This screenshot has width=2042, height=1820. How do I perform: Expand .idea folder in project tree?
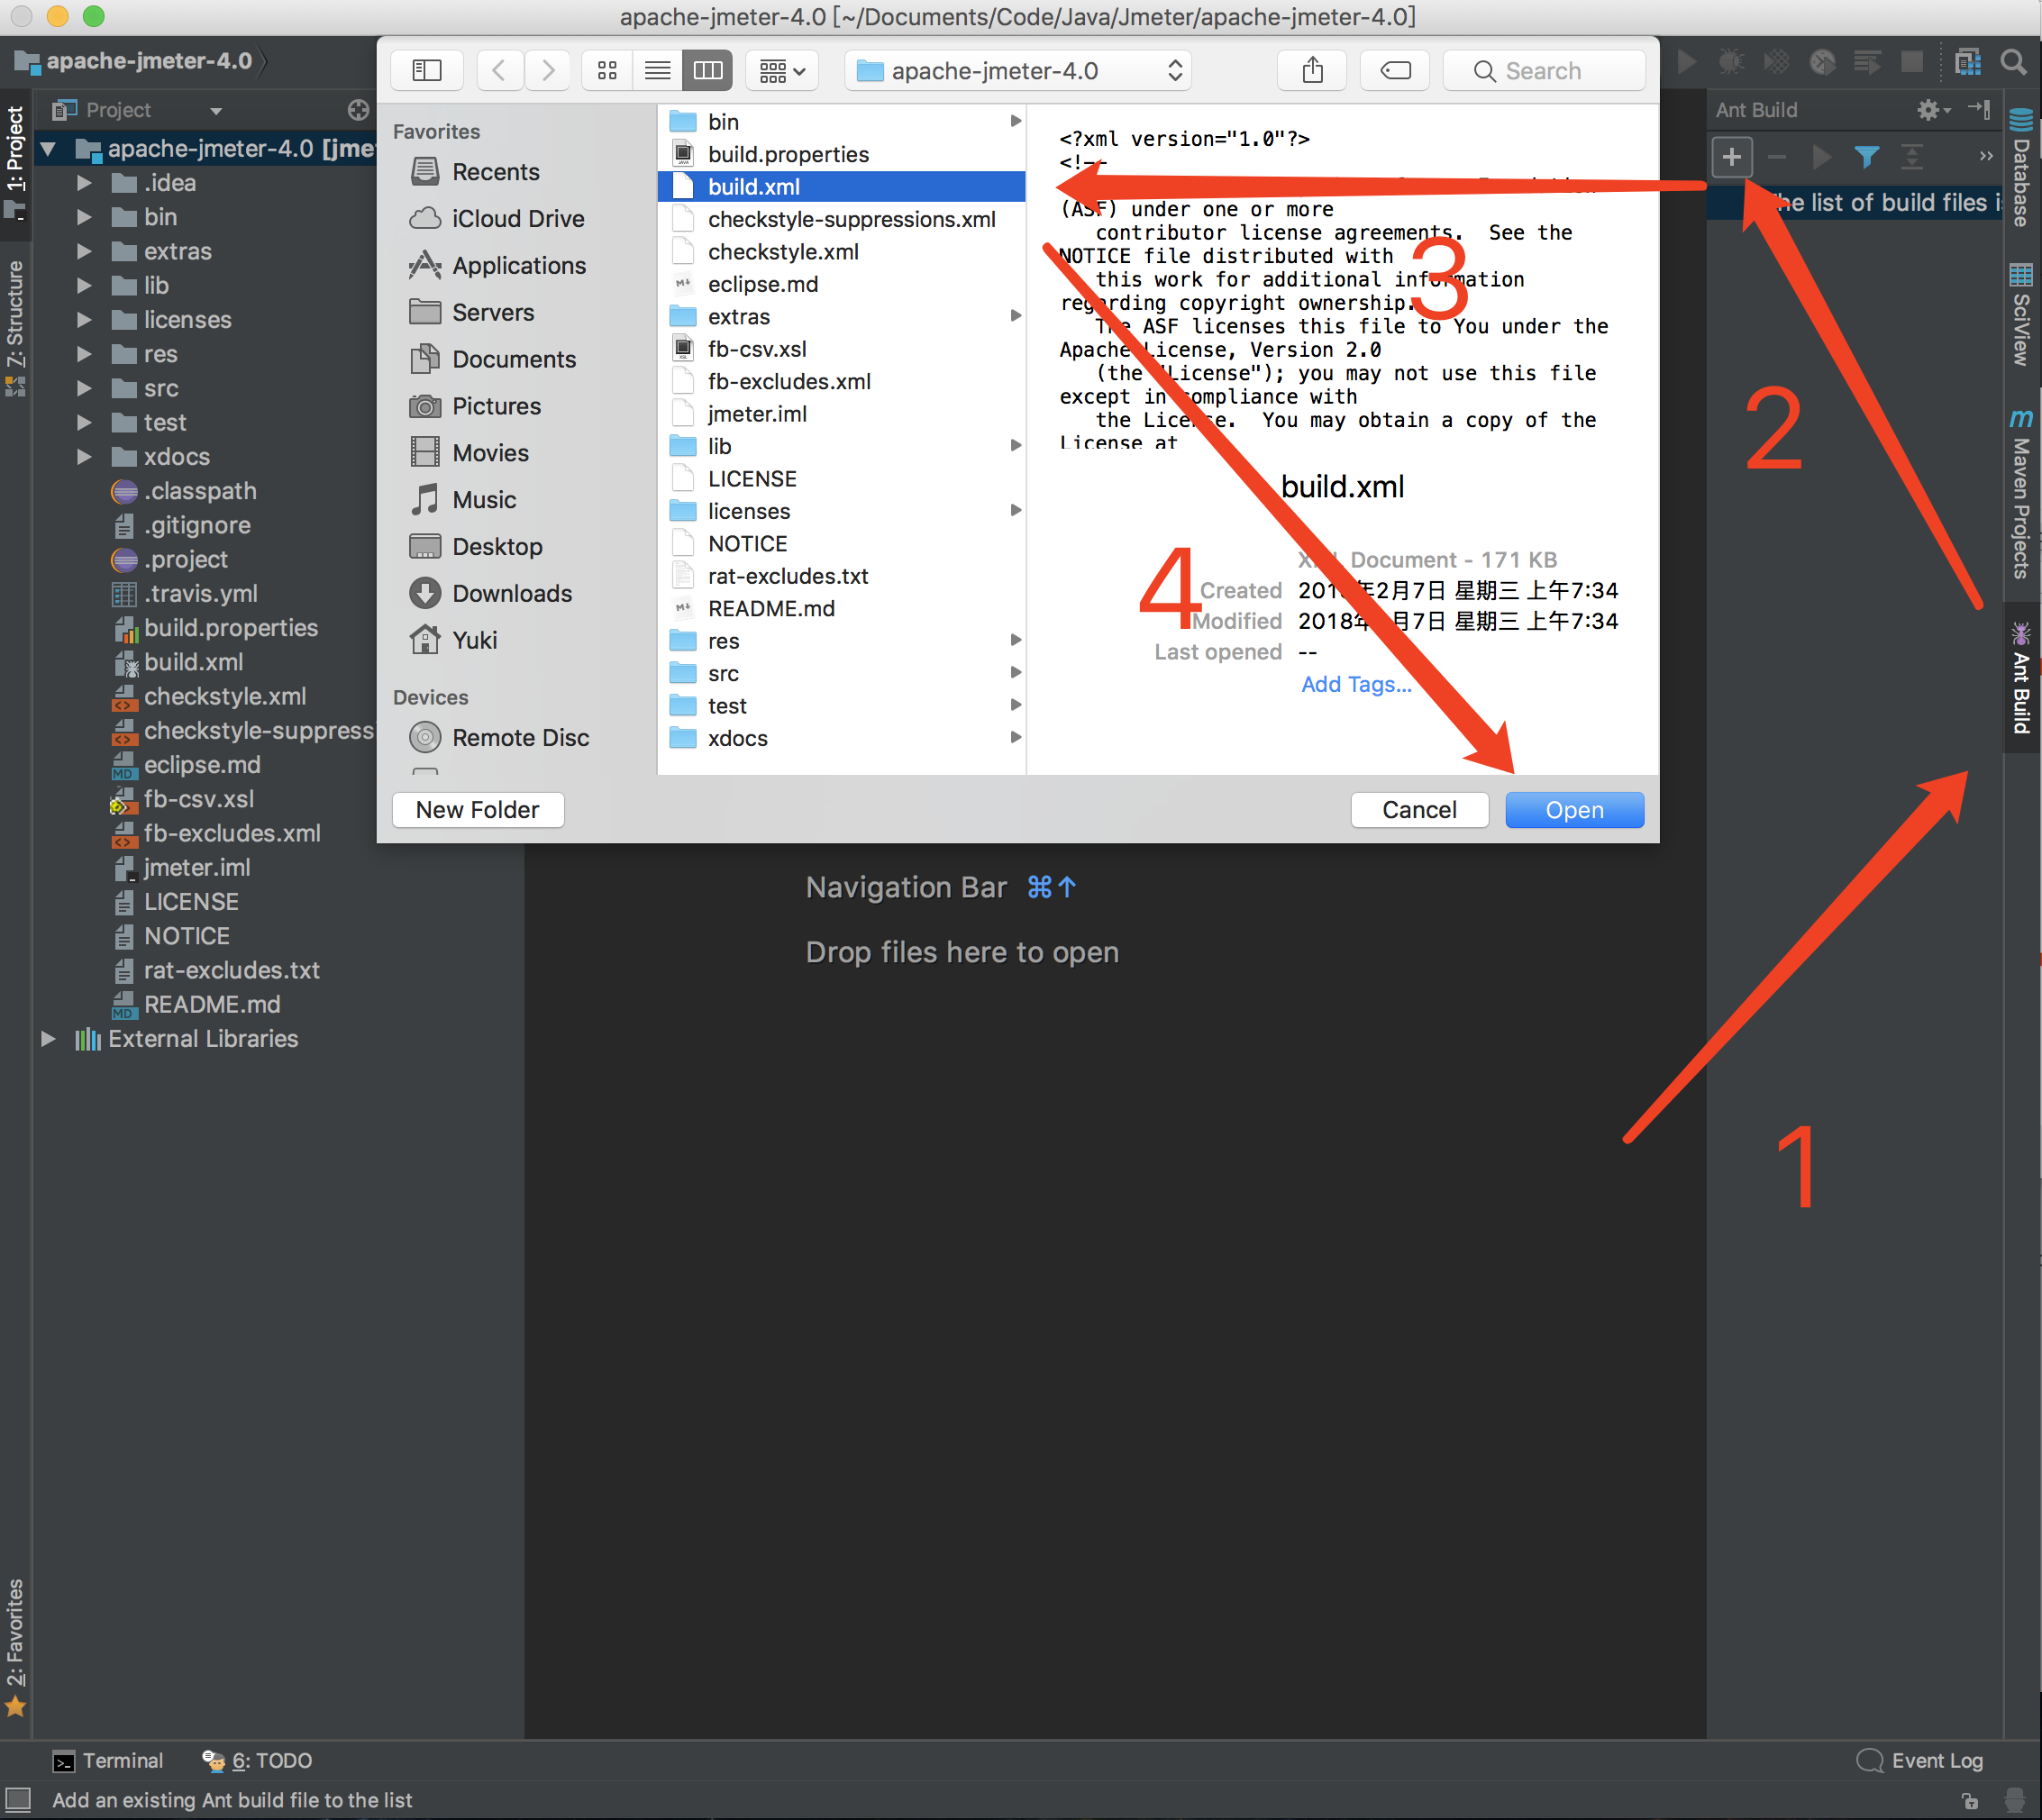click(84, 184)
